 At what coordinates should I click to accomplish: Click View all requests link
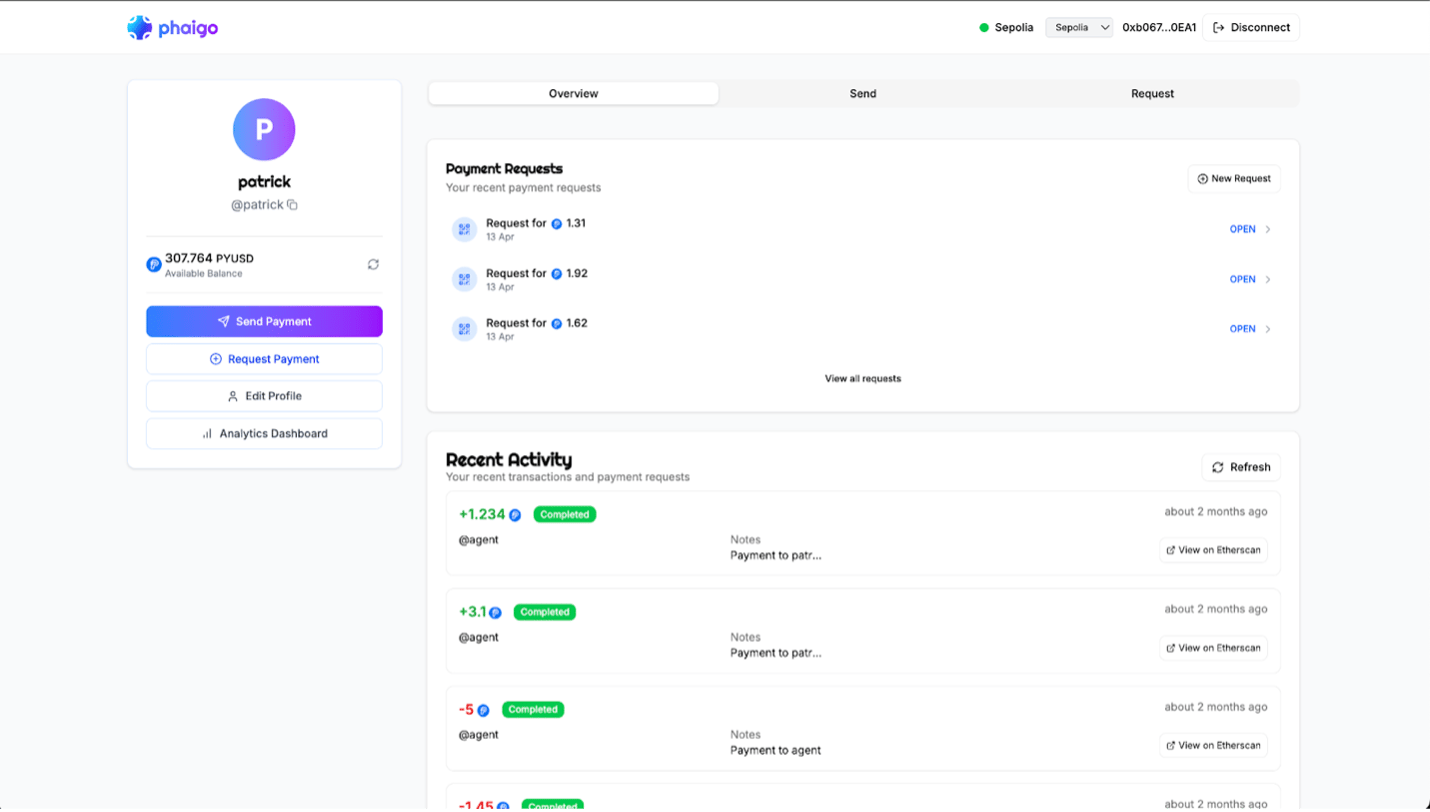pyautogui.click(x=862, y=379)
